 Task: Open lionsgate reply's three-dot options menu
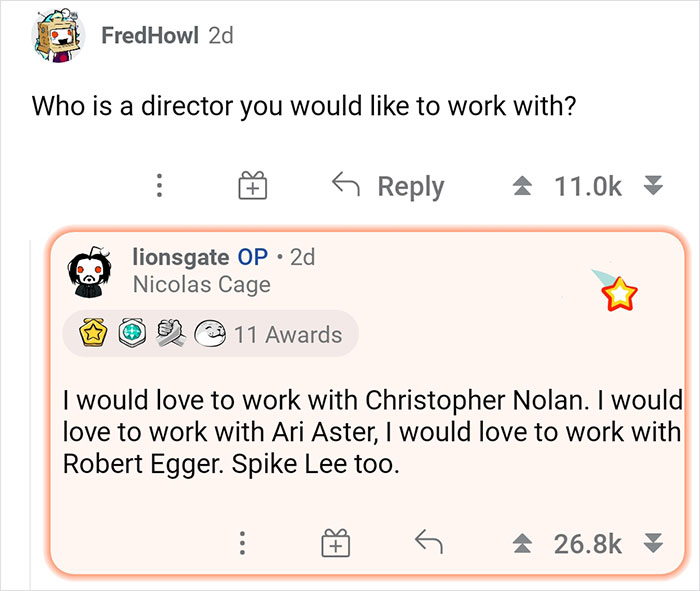pyautogui.click(x=241, y=544)
